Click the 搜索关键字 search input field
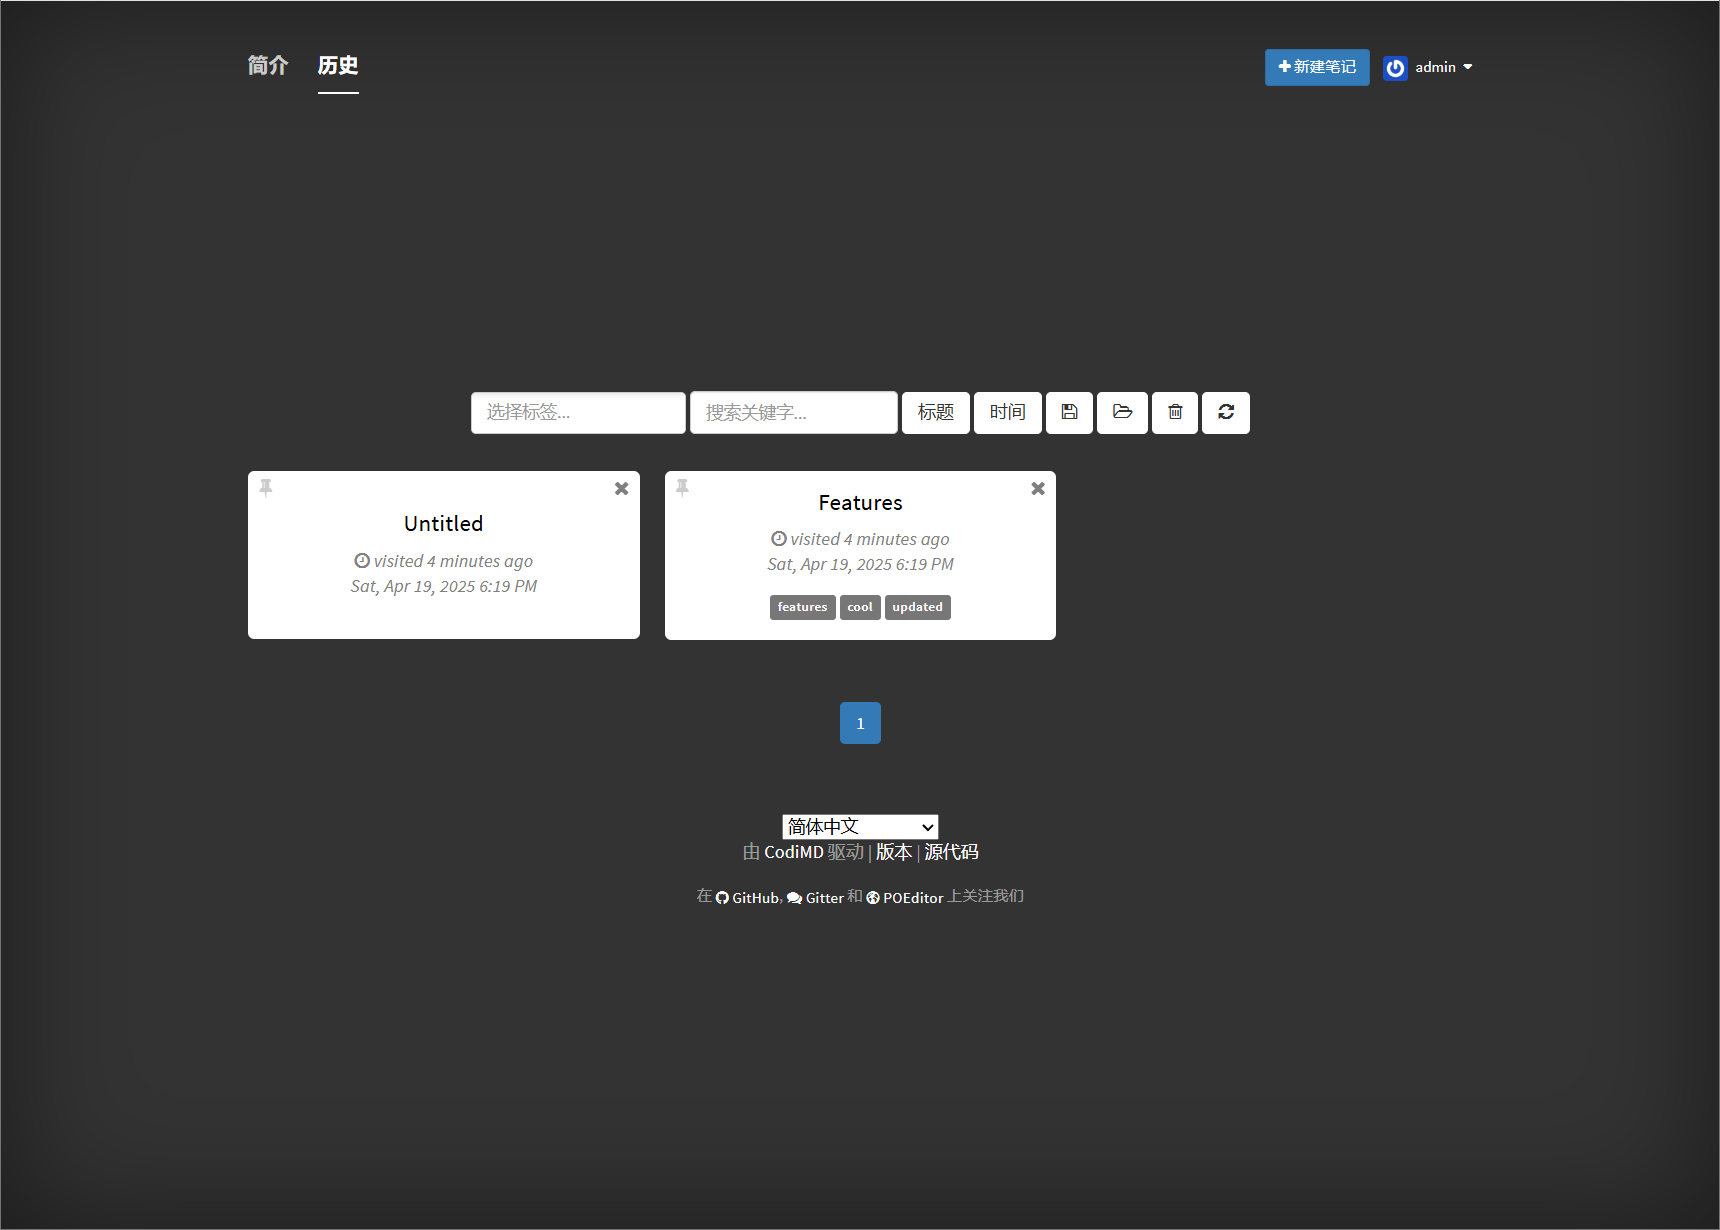1720x1230 pixels. click(793, 412)
